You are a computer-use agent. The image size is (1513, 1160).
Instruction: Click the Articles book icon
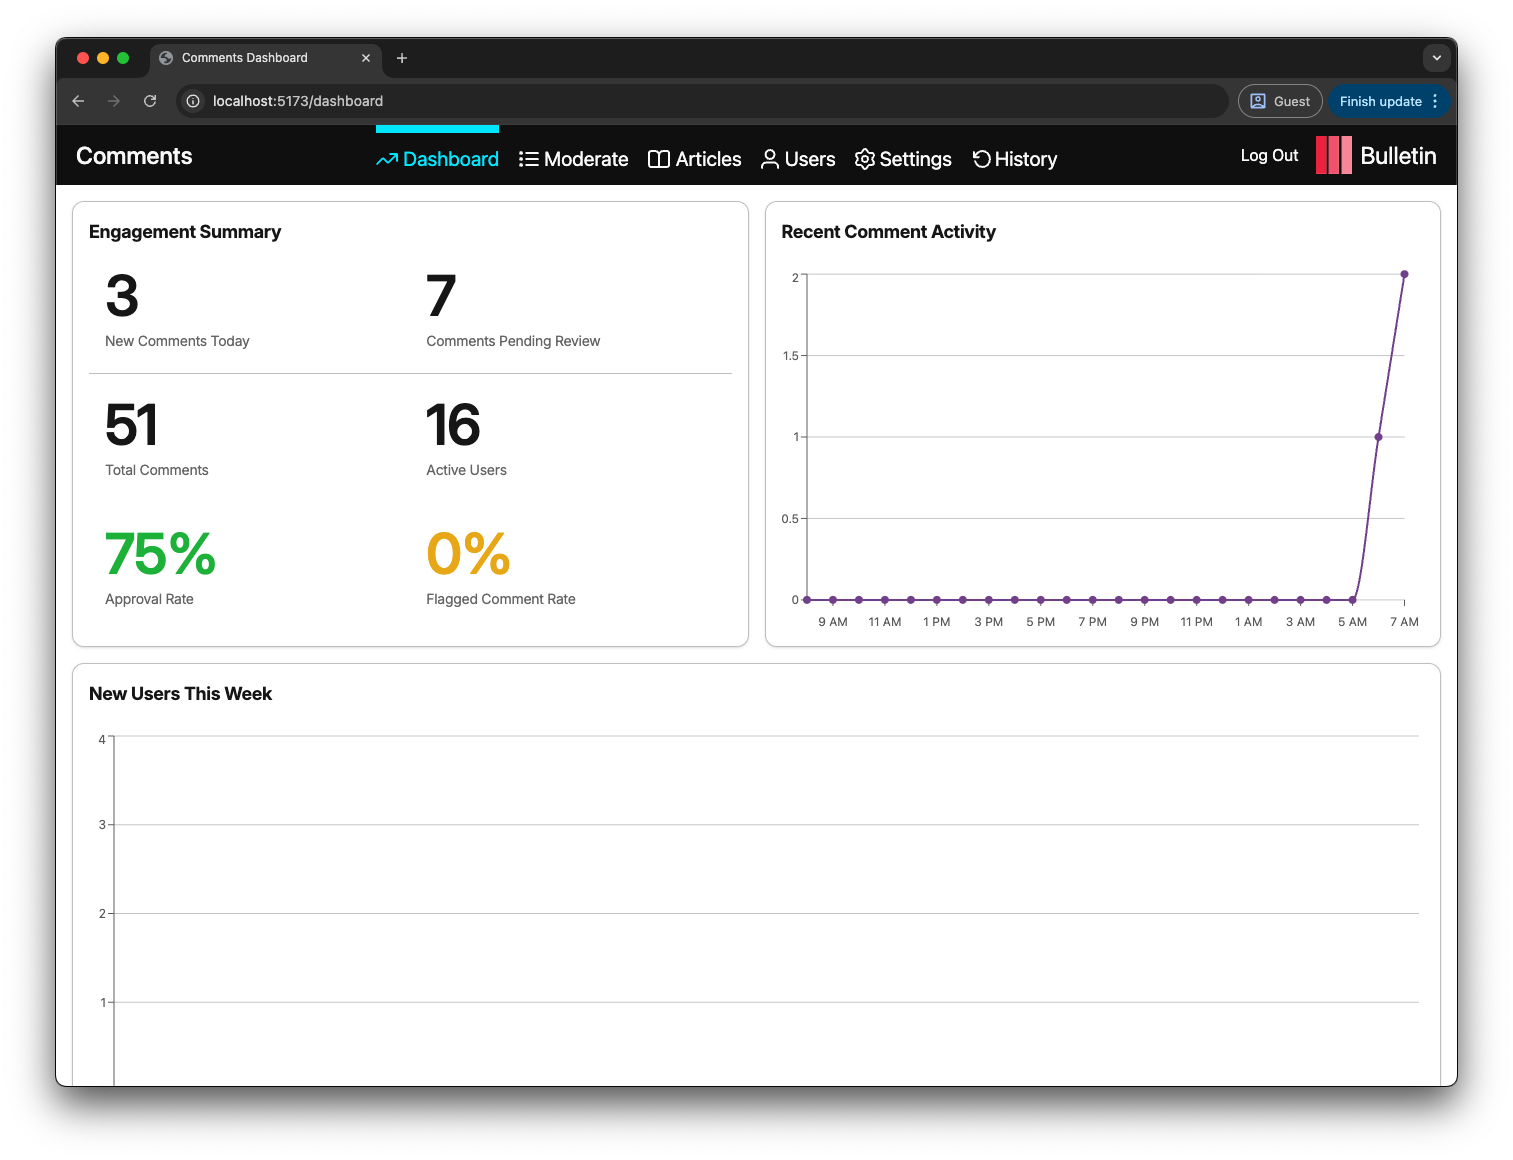coord(659,160)
